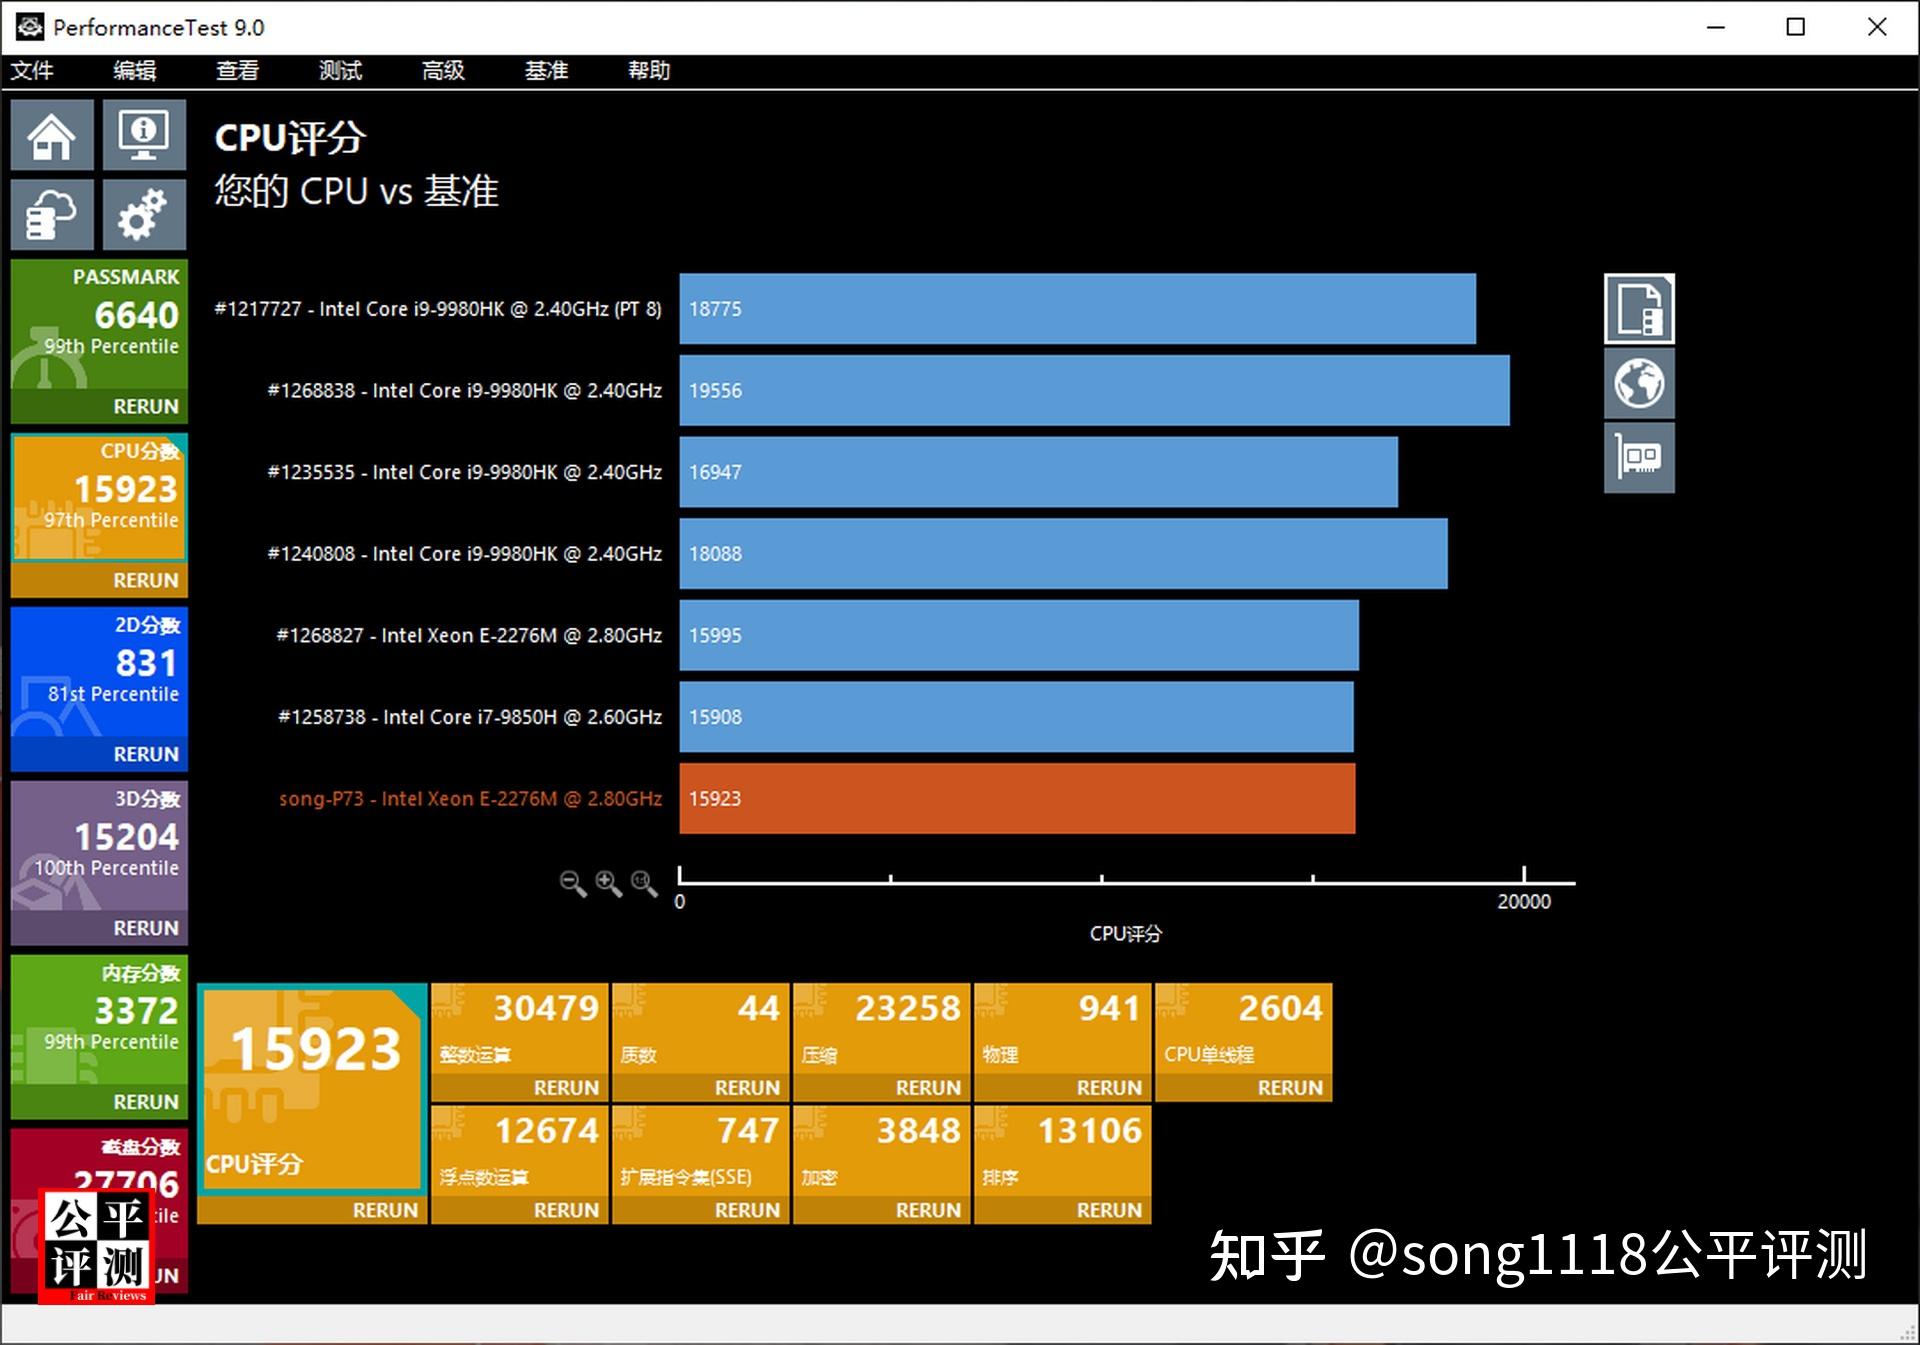Select the 物理 941 tile
The height and width of the screenshot is (1345, 1920).
[1063, 1029]
